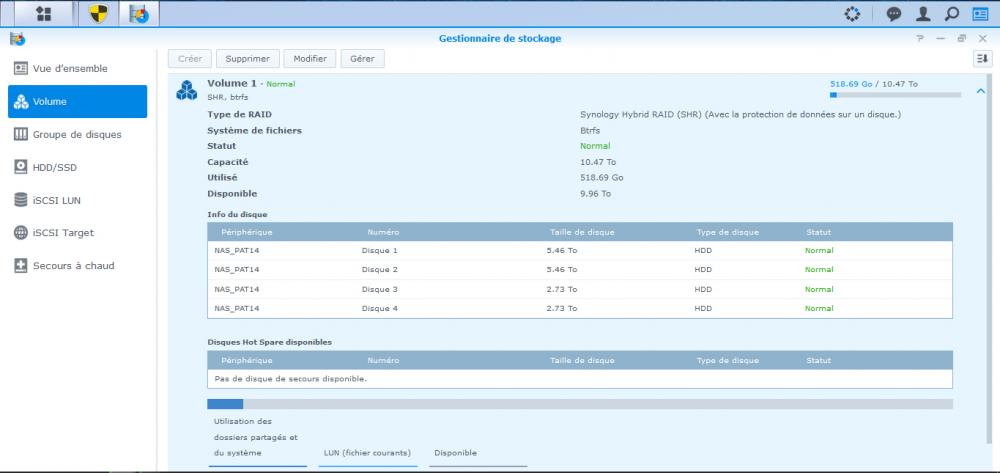Image resolution: width=1000 pixels, height=473 pixels.
Task: Click the Modifier button
Action: 309,59
